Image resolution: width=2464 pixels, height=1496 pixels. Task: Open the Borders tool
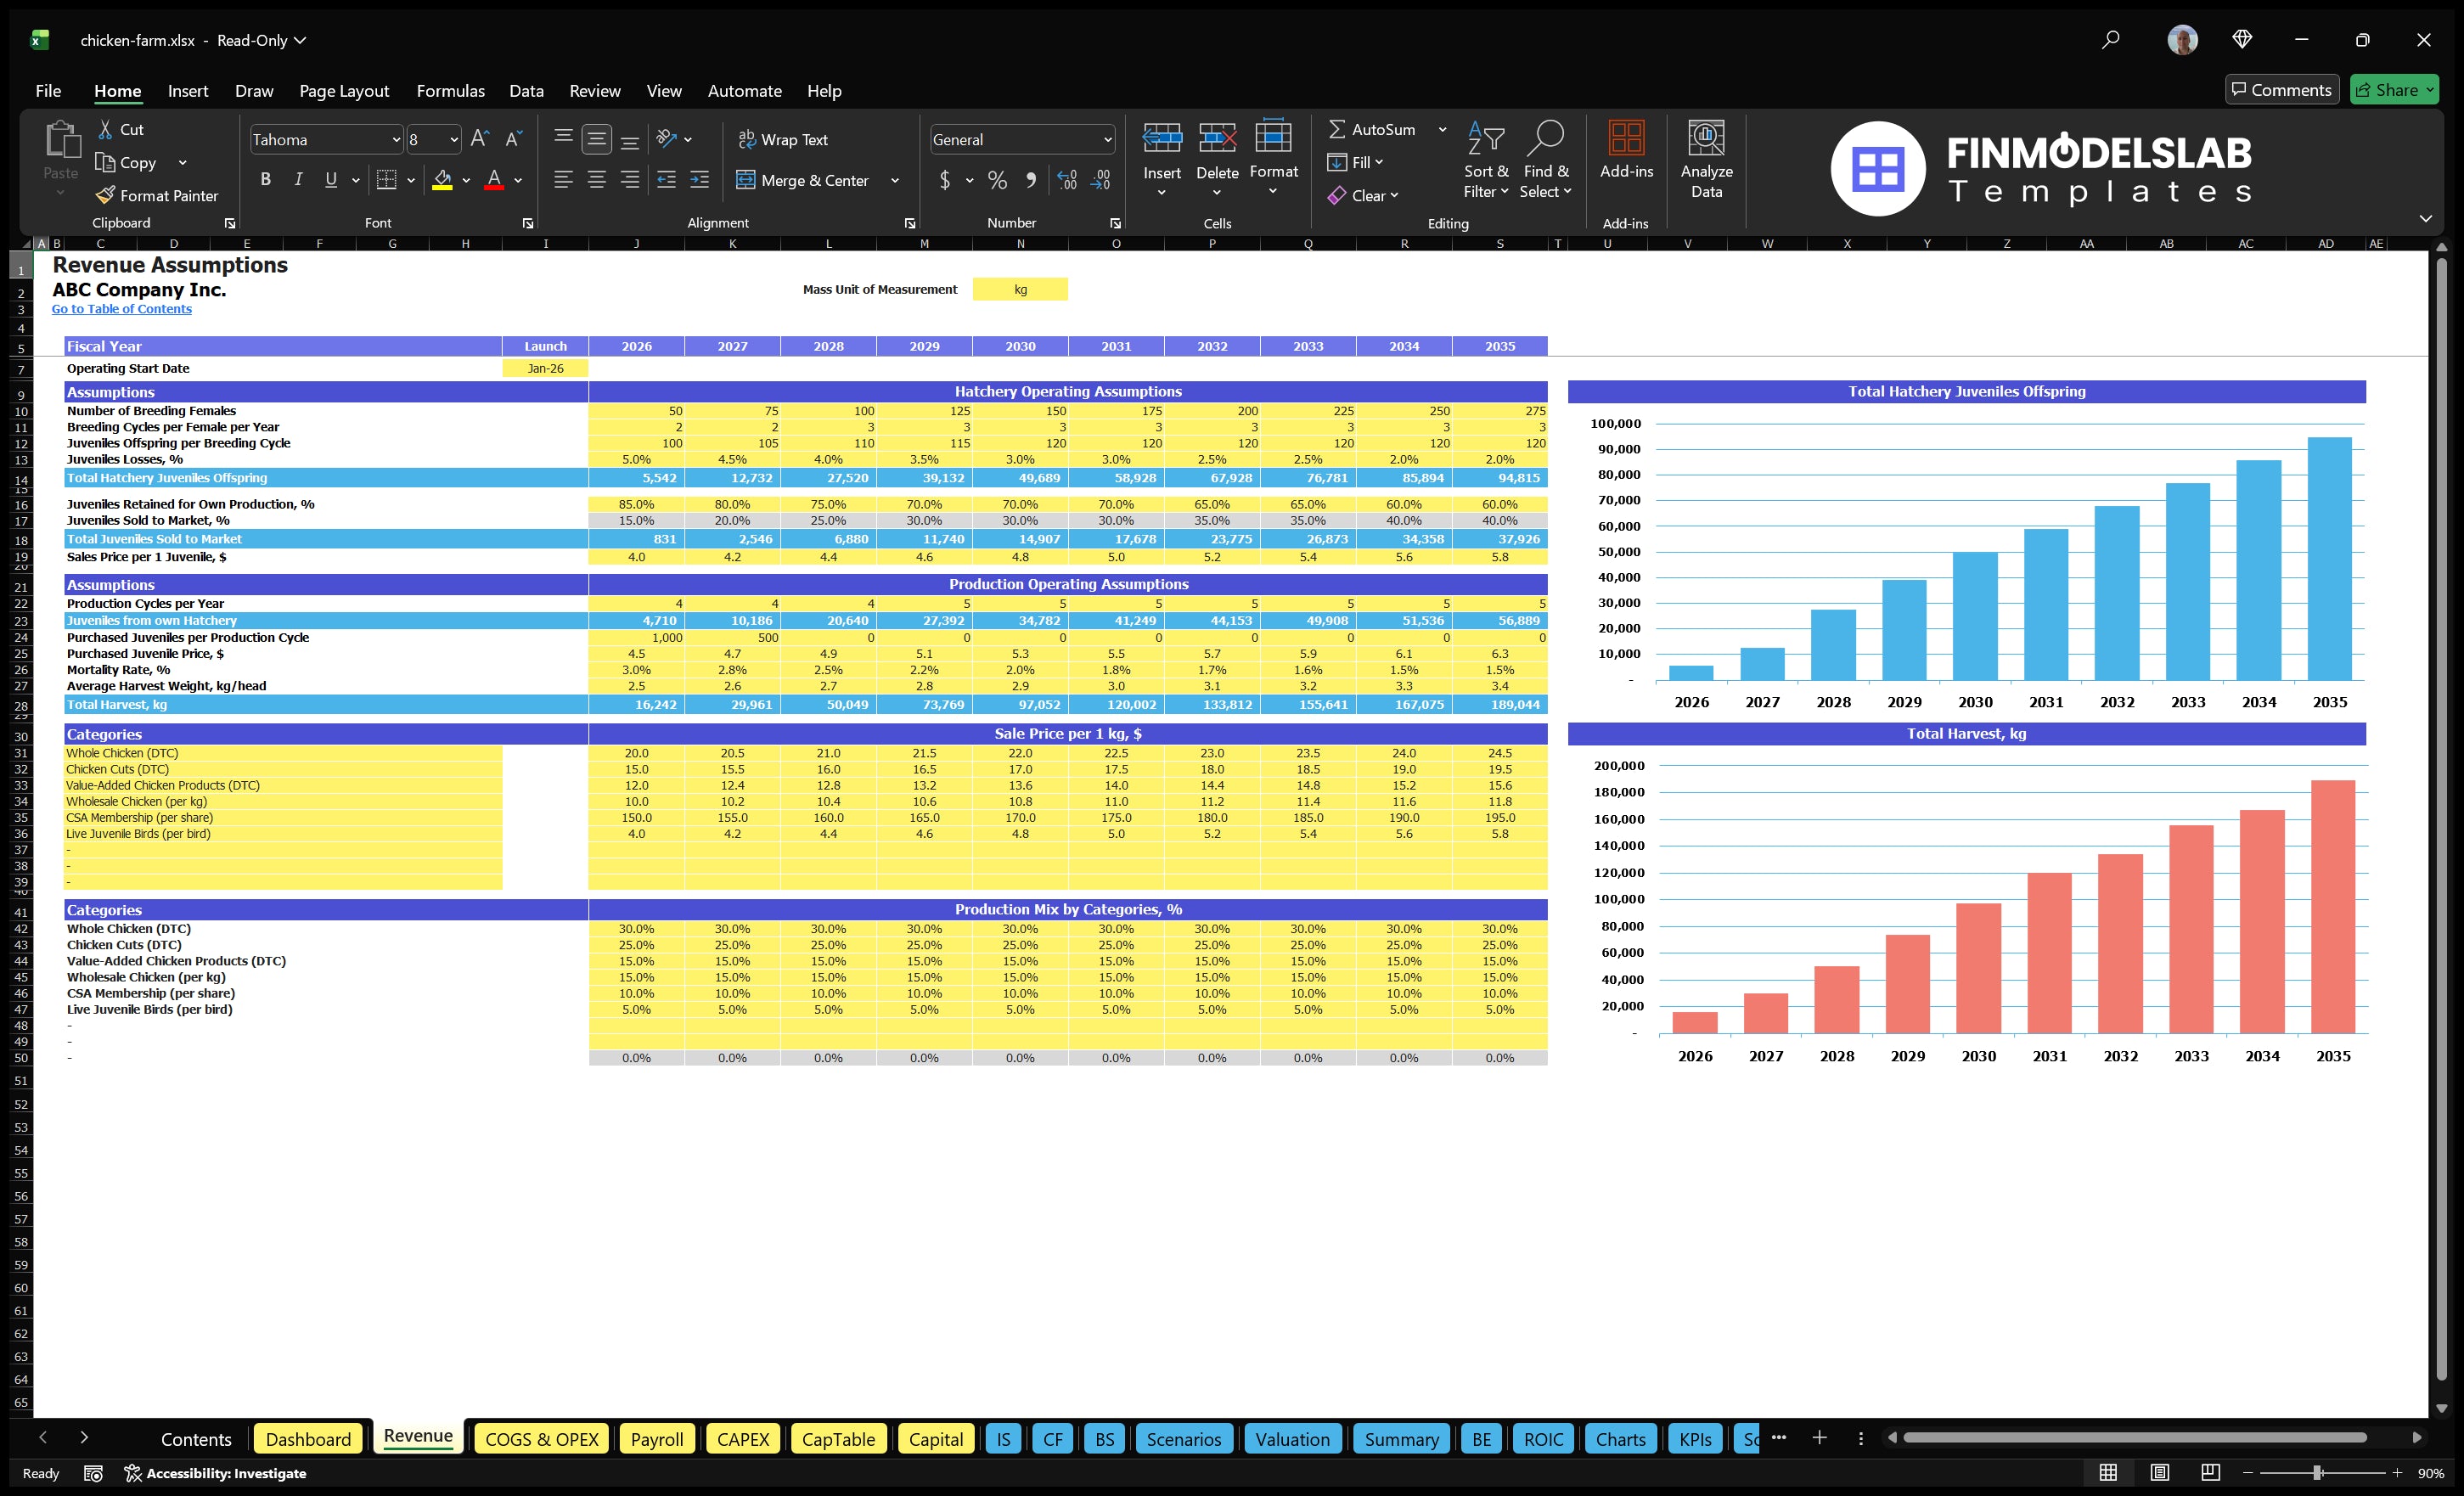coord(386,180)
